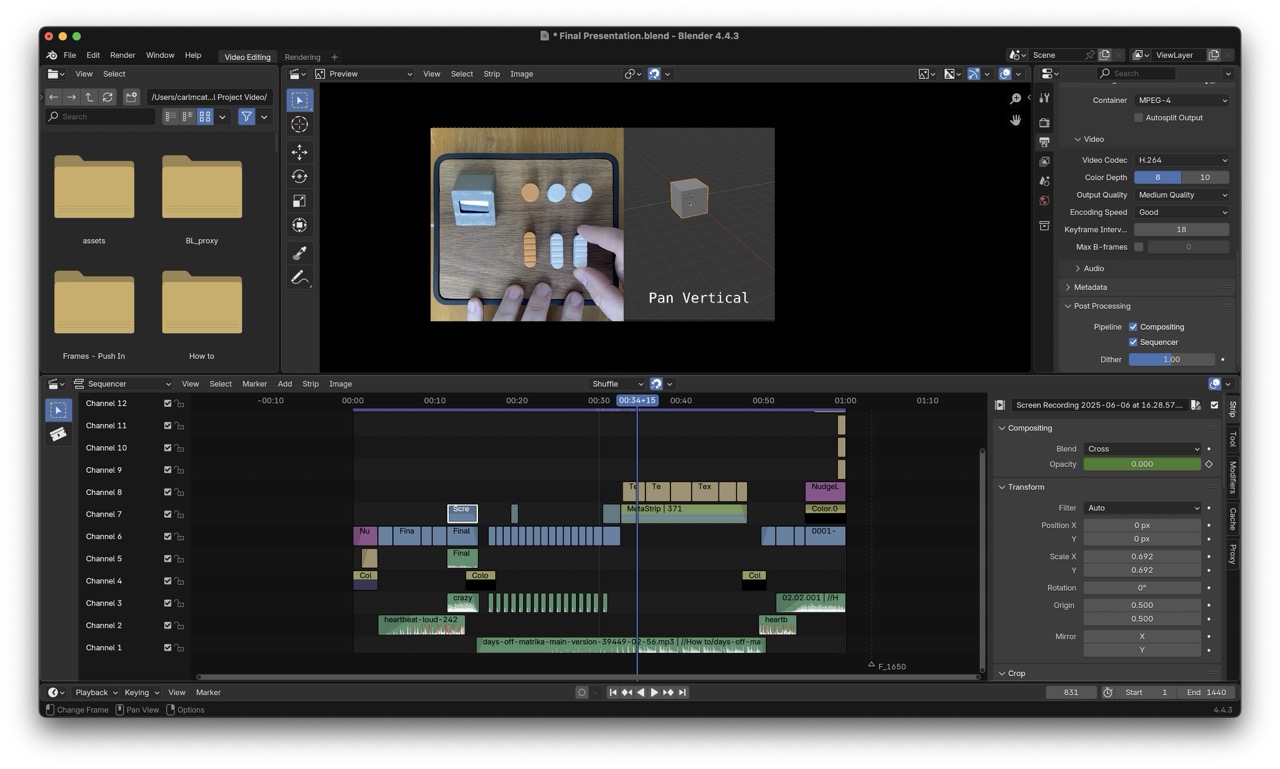
Task: Open the World properties globe icon
Action: [x=1044, y=200]
